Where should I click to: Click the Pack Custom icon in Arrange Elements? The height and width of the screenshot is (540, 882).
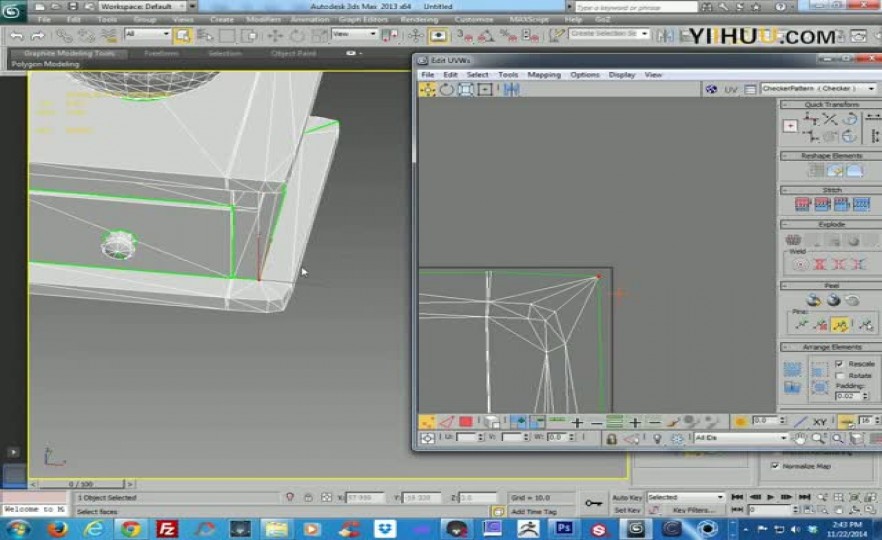coord(793,370)
